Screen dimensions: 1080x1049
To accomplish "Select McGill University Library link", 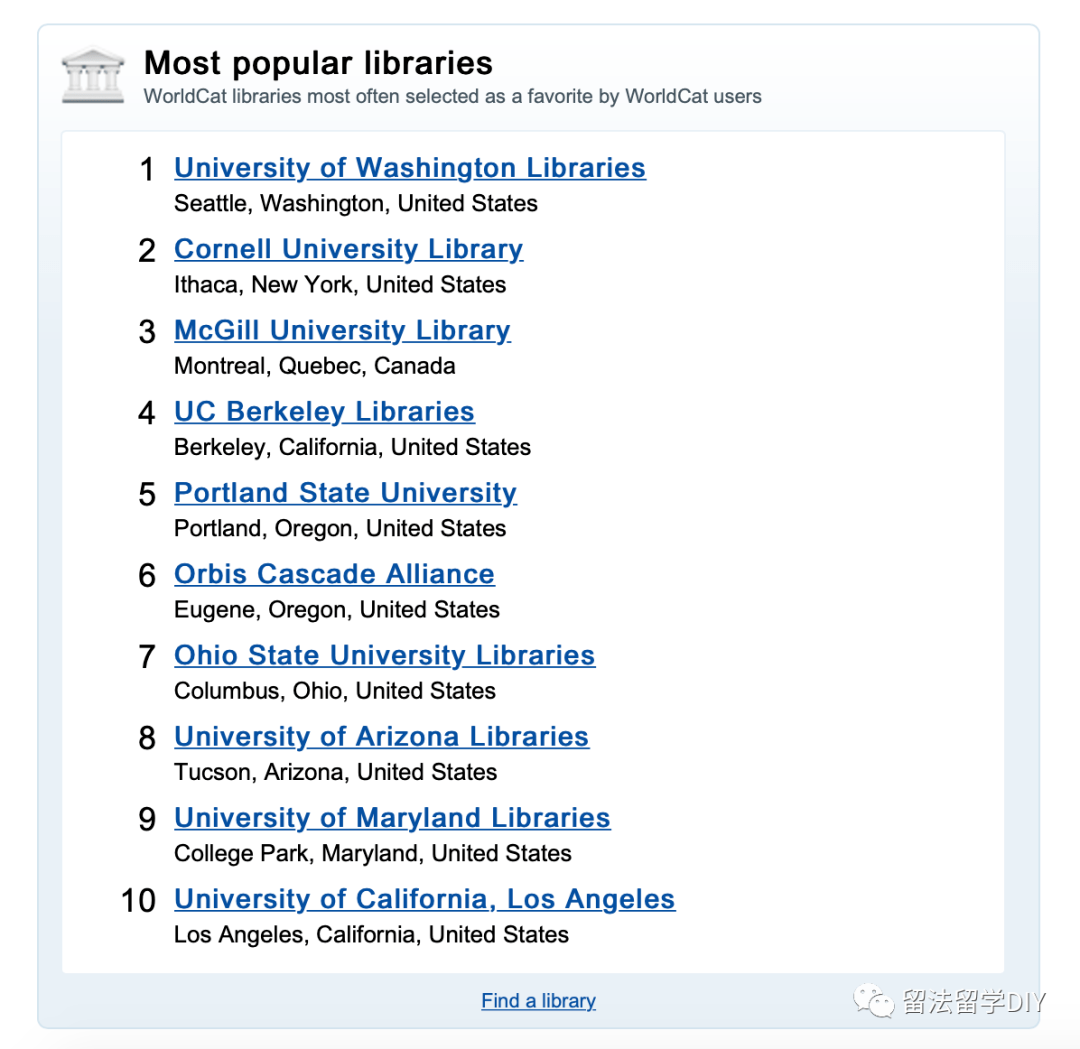I will 342,330.
